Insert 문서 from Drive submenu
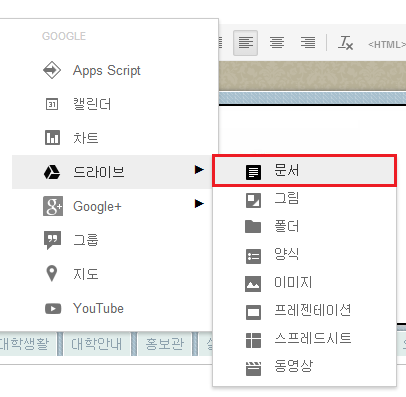Viewport: 406px width, 397px height. coord(304,171)
